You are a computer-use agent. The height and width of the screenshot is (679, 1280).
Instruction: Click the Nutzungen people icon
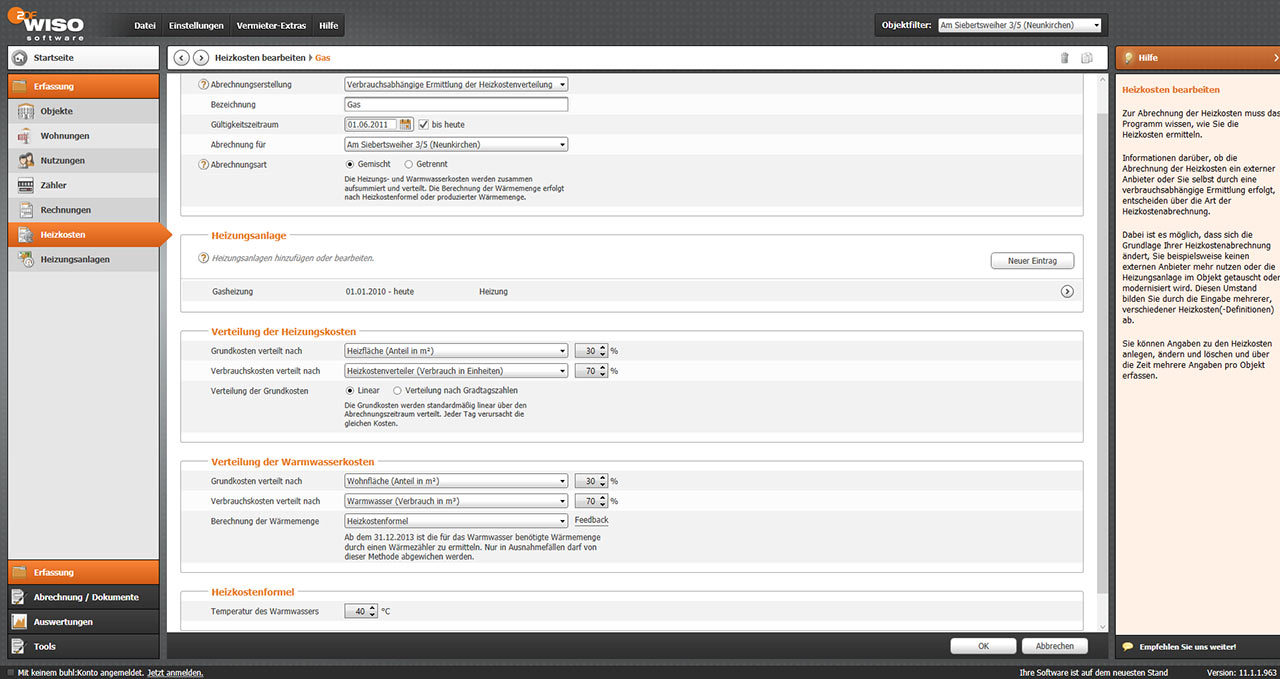click(x=25, y=160)
